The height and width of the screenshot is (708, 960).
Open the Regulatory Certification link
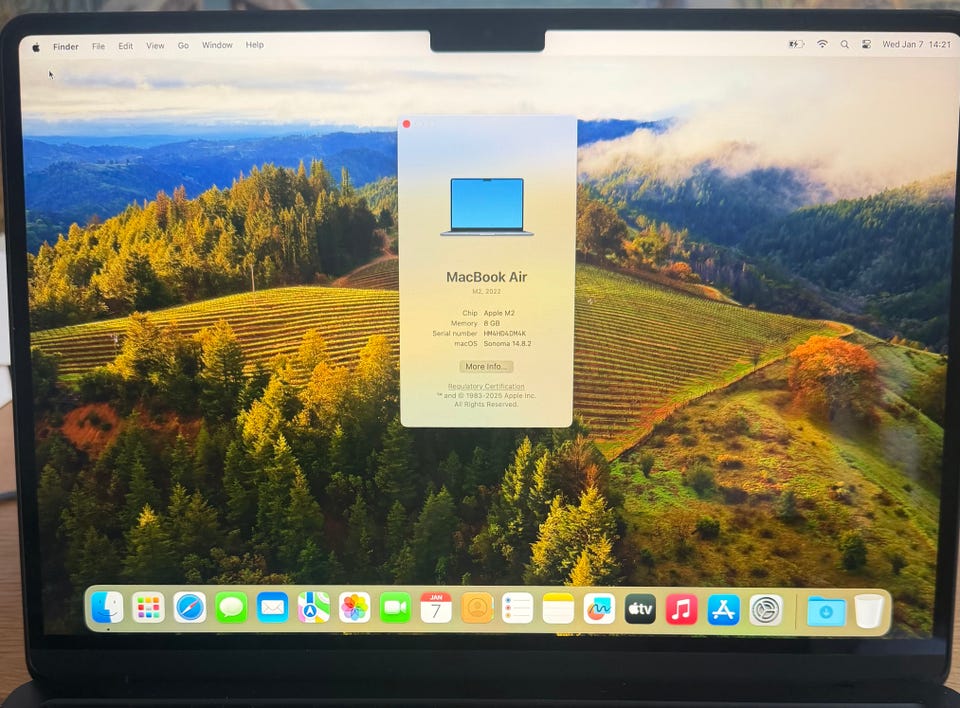pos(486,386)
